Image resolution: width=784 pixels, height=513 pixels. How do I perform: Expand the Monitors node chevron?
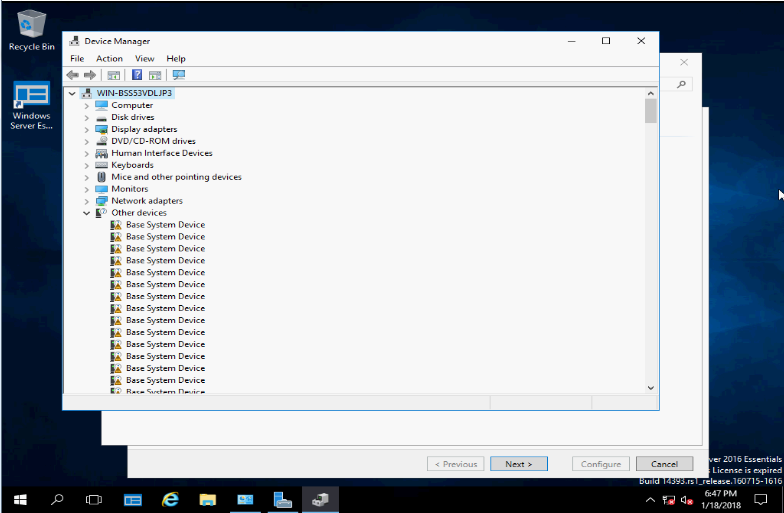tap(86, 190)
